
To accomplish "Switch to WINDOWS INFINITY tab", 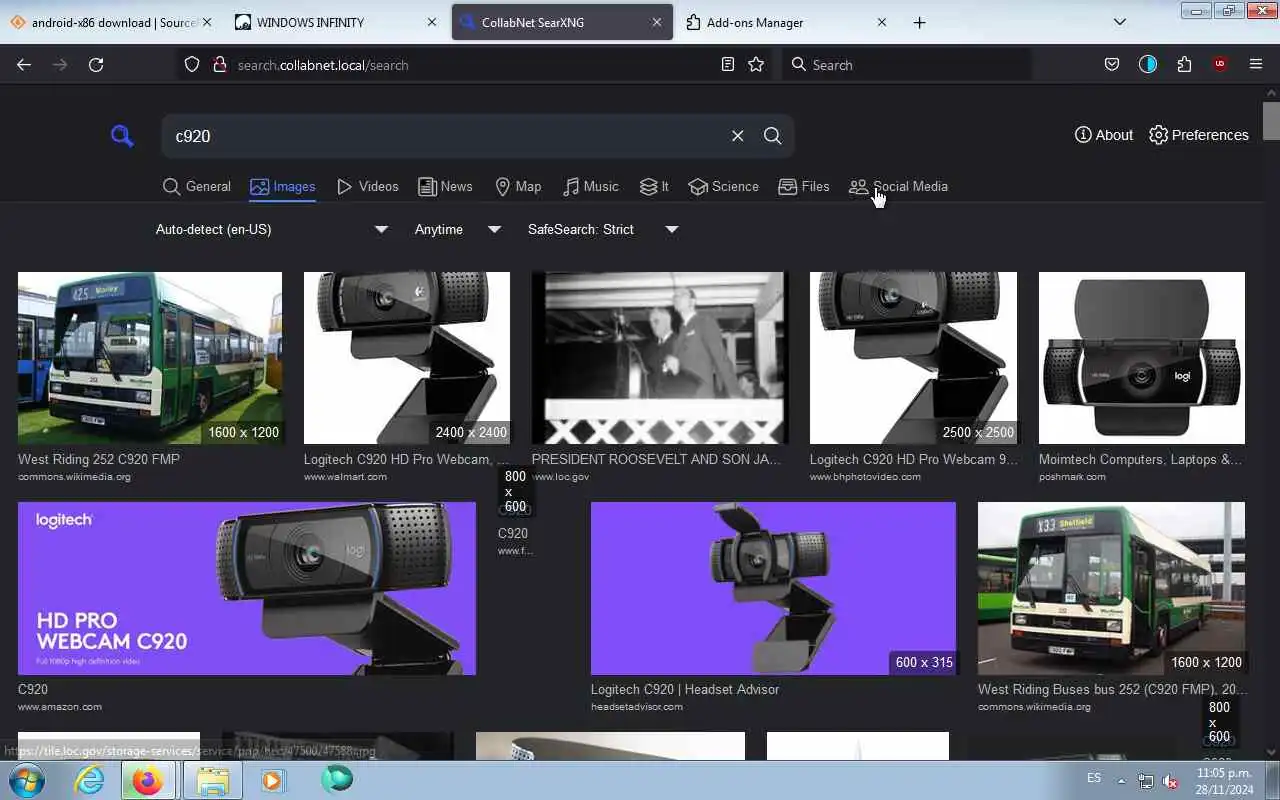I will click(336, 22).
